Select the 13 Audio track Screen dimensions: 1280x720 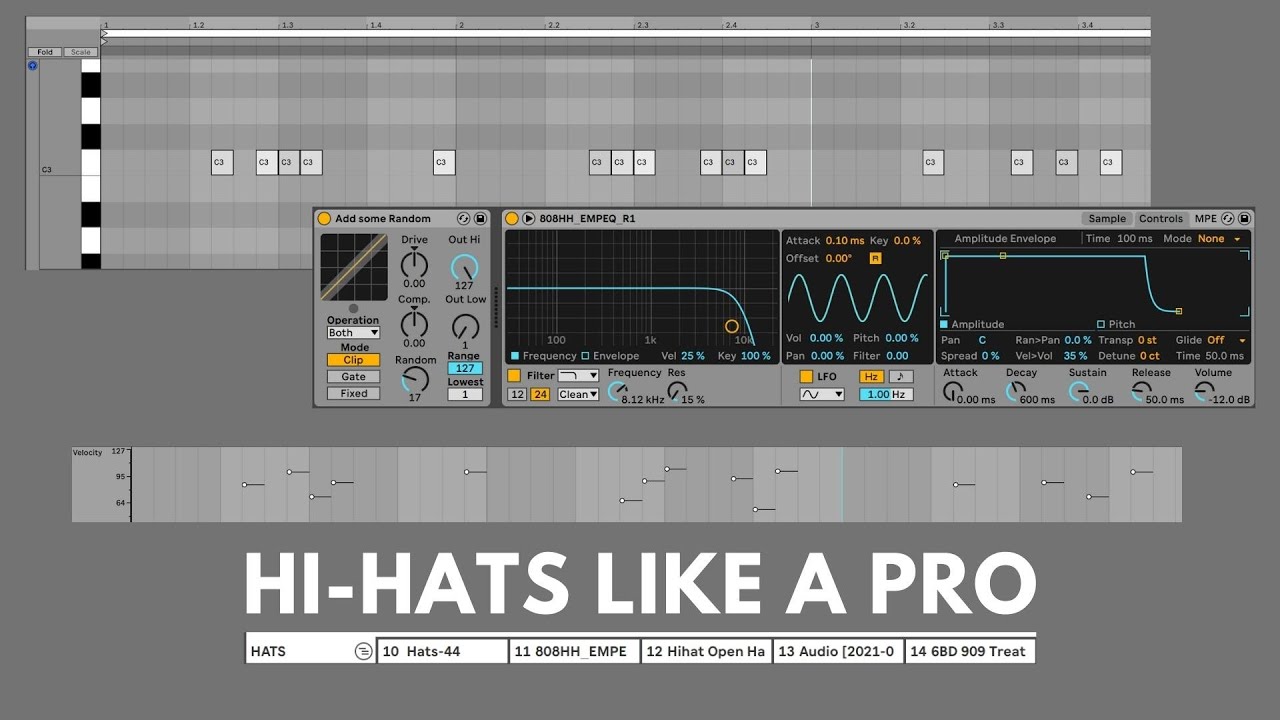pos(838,651)
